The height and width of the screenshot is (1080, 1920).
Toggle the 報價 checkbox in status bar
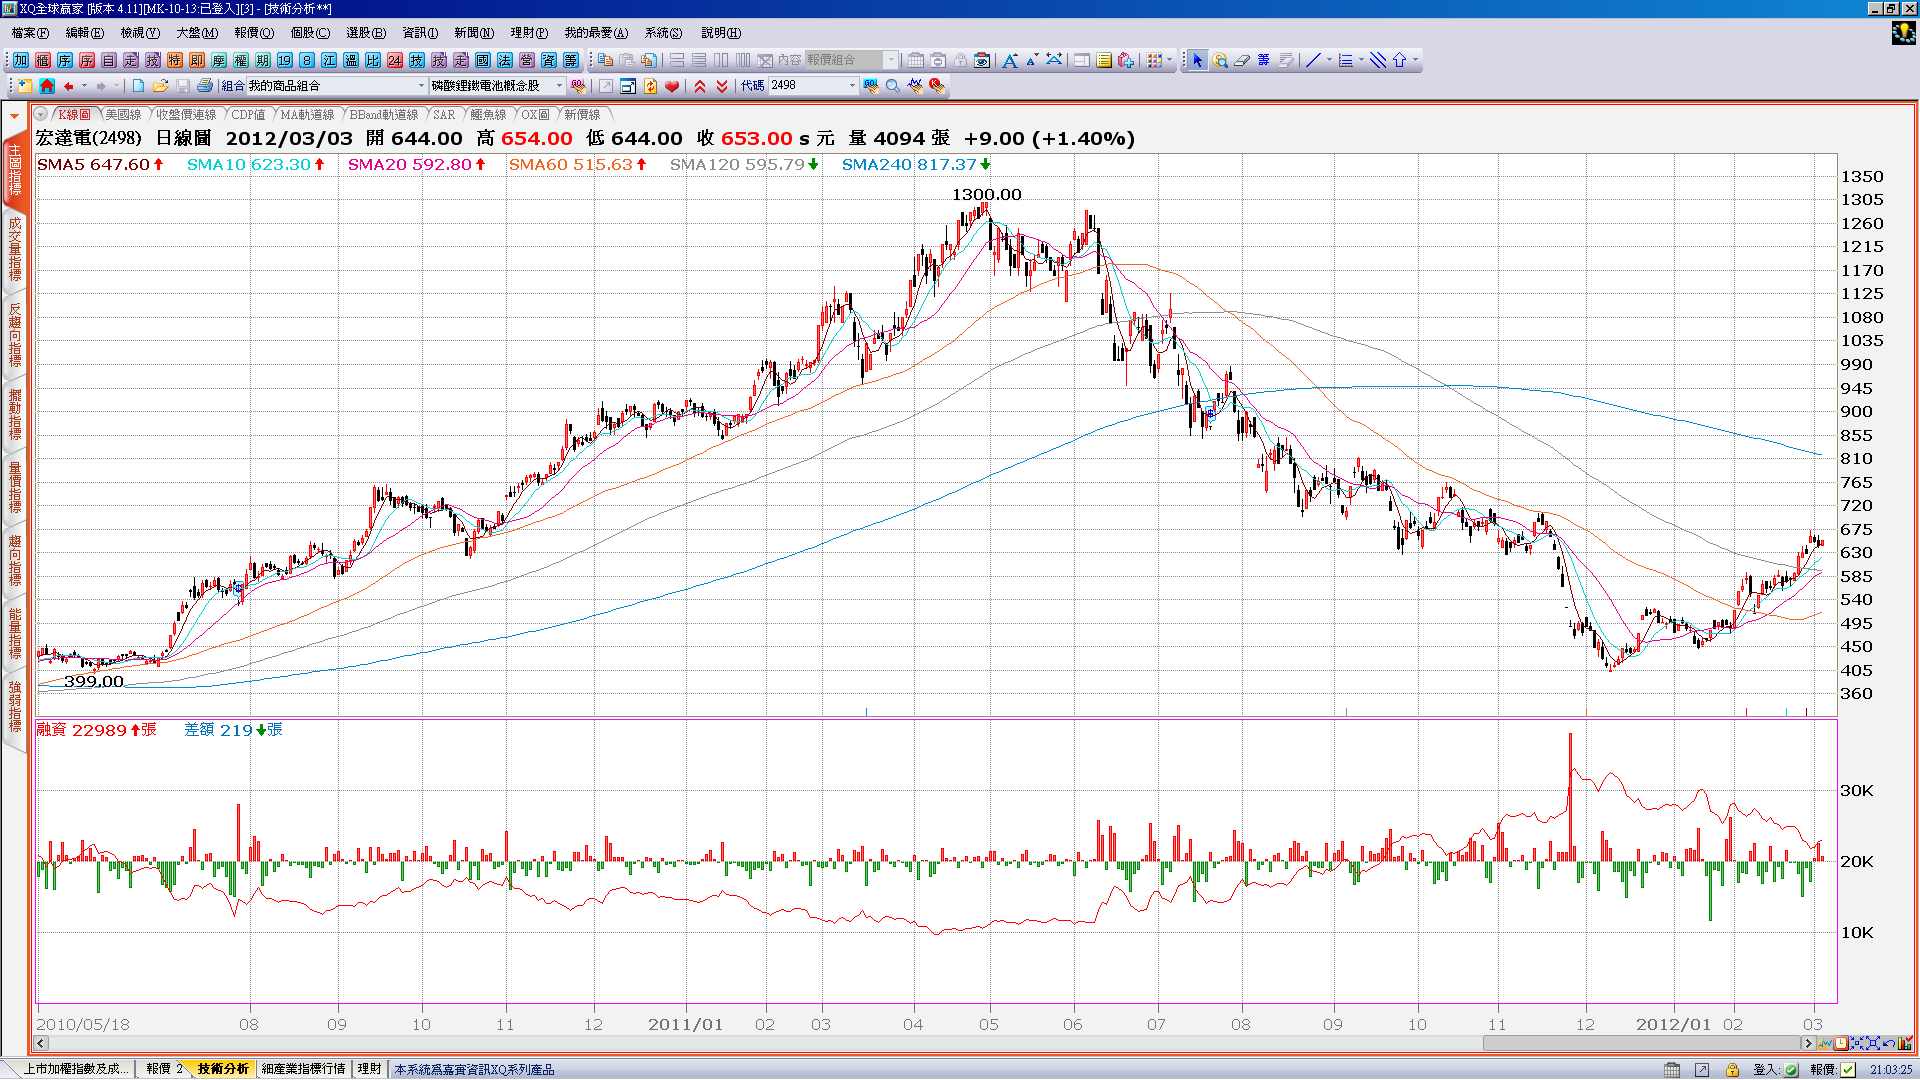1847,1069
